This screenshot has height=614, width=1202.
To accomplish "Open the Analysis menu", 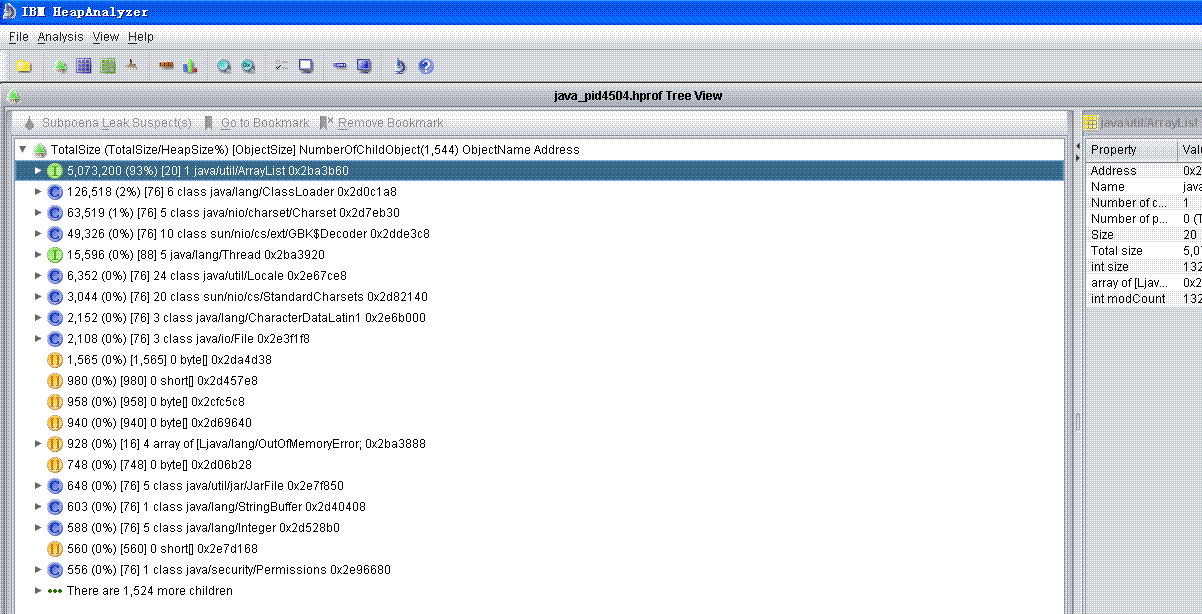I will coord(61,37).
